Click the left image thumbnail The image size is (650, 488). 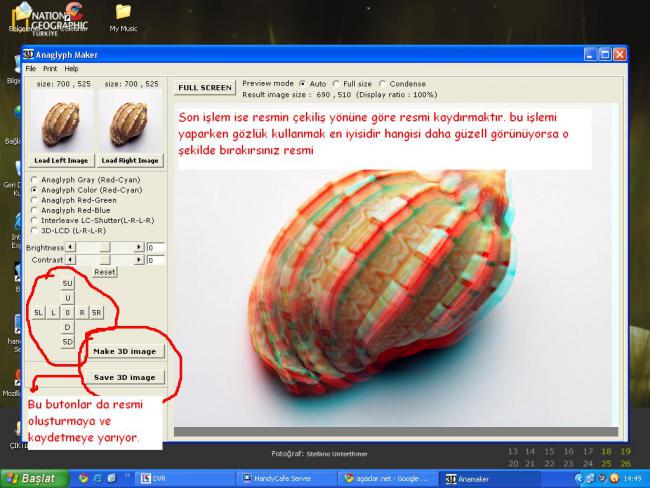coord(61,121)
